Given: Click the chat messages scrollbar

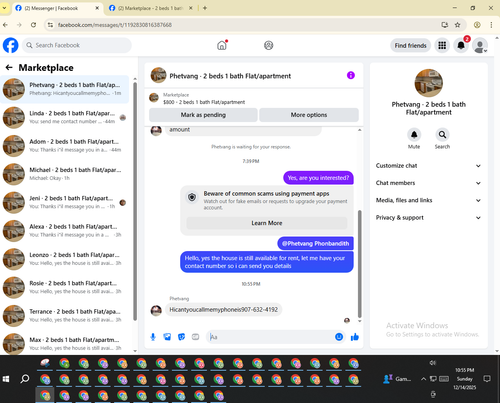Looking at the screenshot, I should click(x=359, y=264).
